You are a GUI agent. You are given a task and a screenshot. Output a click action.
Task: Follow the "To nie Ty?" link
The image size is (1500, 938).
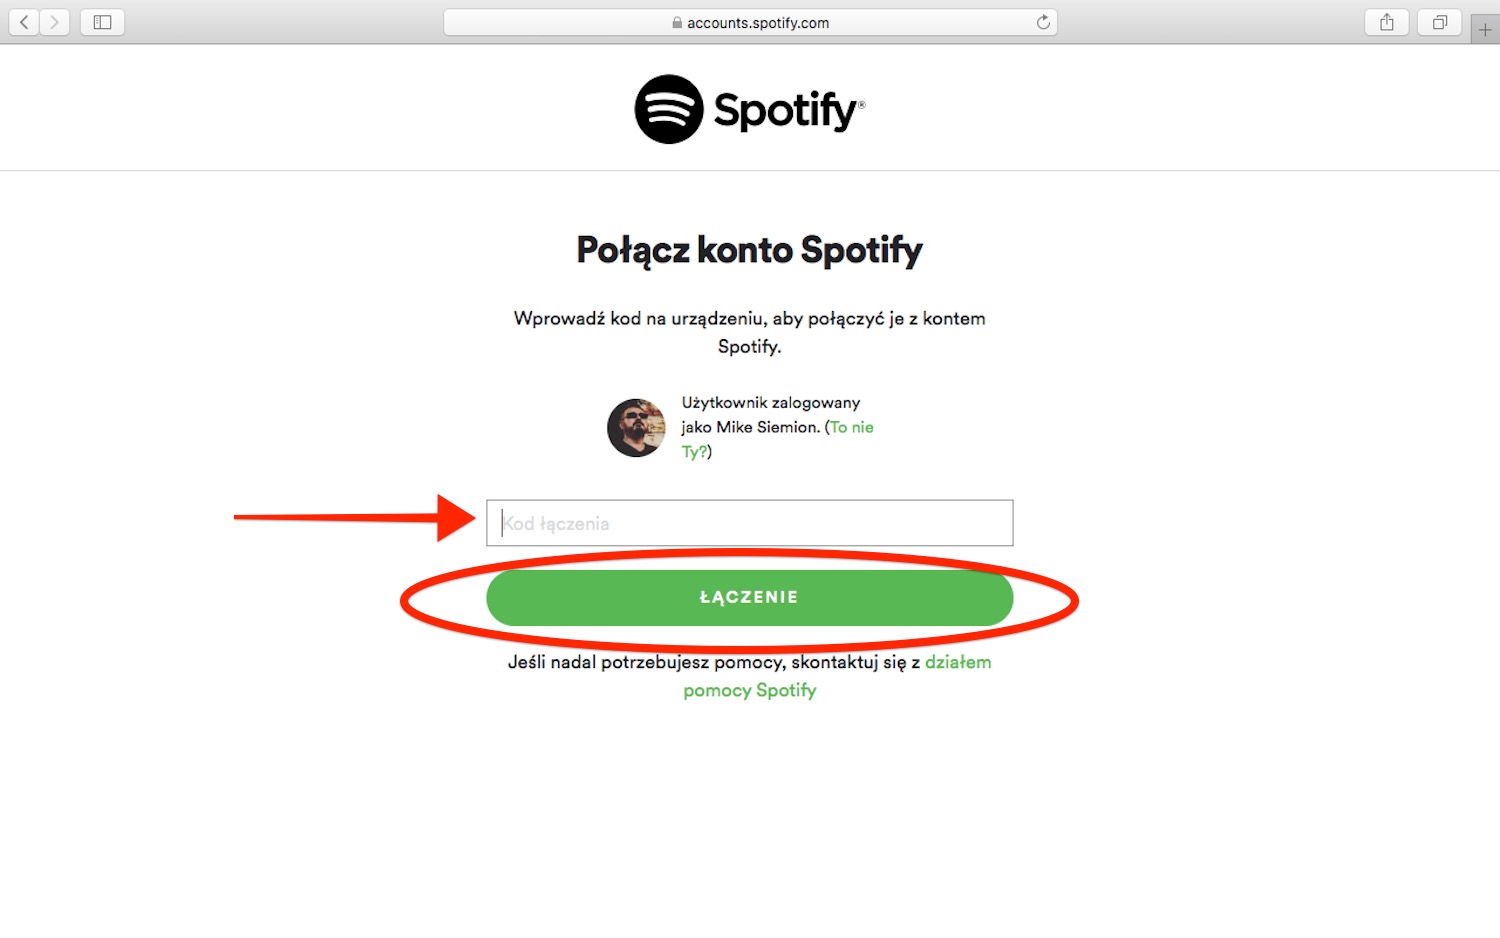[x=851, y=427]
